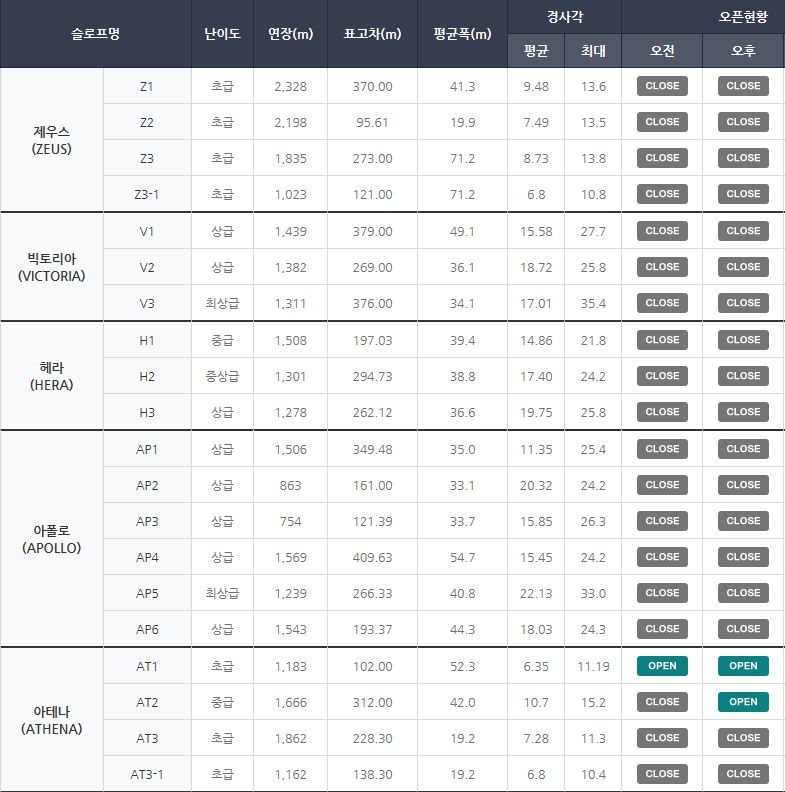Image resolution: width=785 pixels, height=792 pixels.
Task: Click the 표고차(m) column header
Action: point(372,34)
